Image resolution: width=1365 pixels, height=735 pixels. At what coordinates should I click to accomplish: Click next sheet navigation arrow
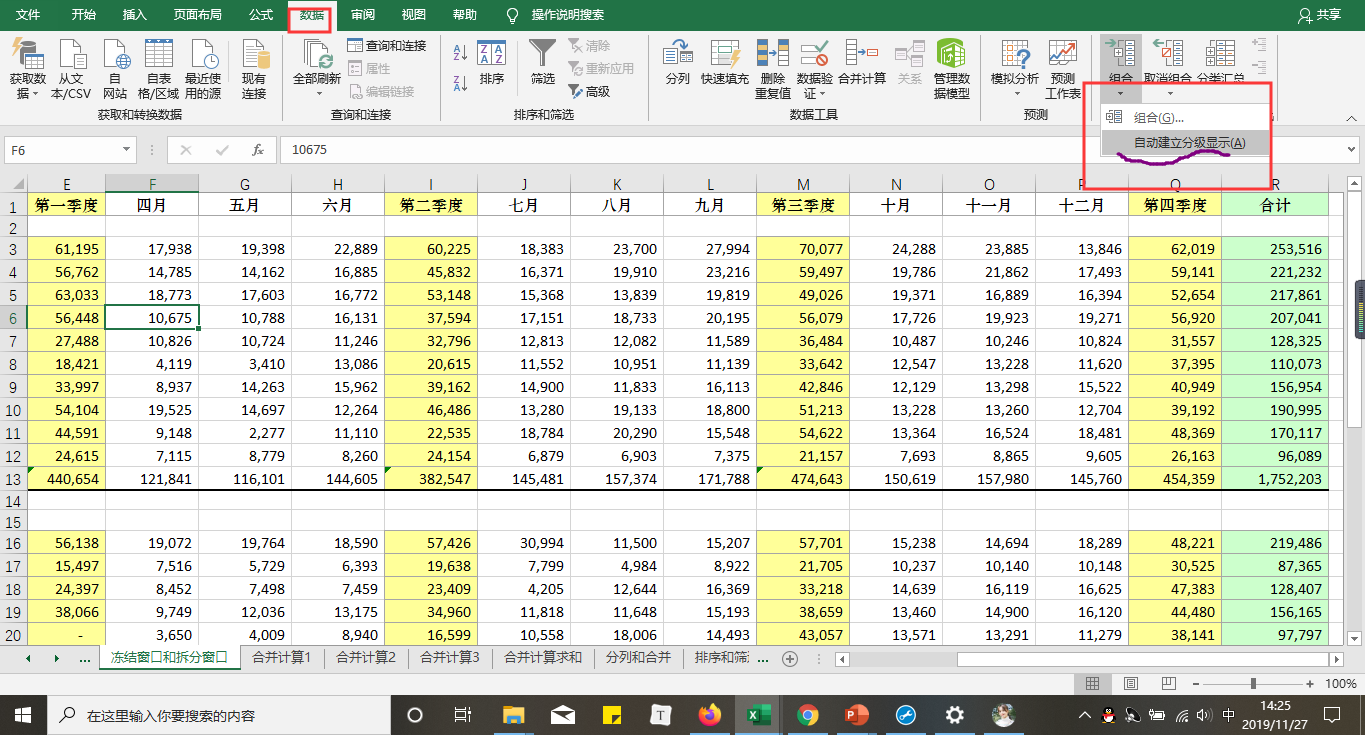(56, 659)
